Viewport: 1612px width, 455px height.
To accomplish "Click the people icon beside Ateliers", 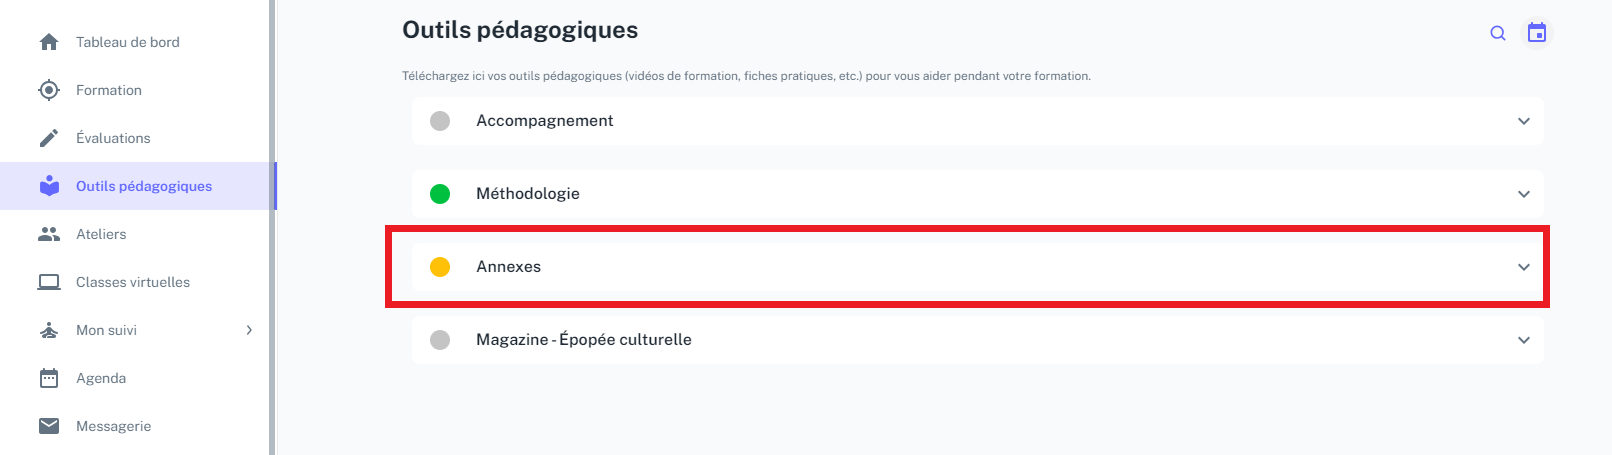I will coord(49,234).
